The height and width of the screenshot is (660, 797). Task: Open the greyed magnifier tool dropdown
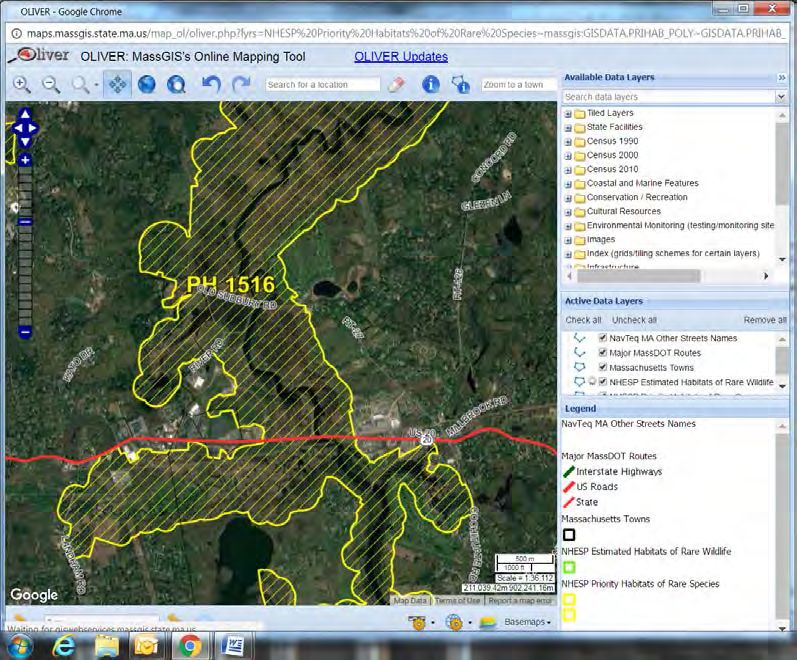click(x=96, y=85)
